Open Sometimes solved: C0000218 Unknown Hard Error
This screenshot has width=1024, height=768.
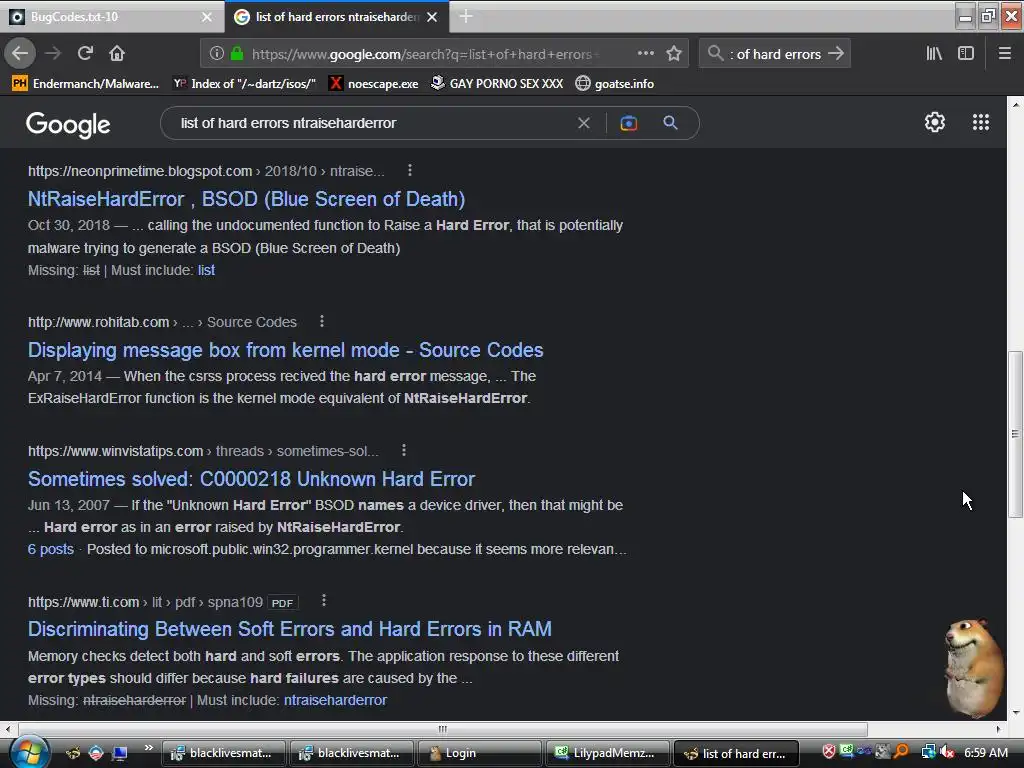point(251,479)
